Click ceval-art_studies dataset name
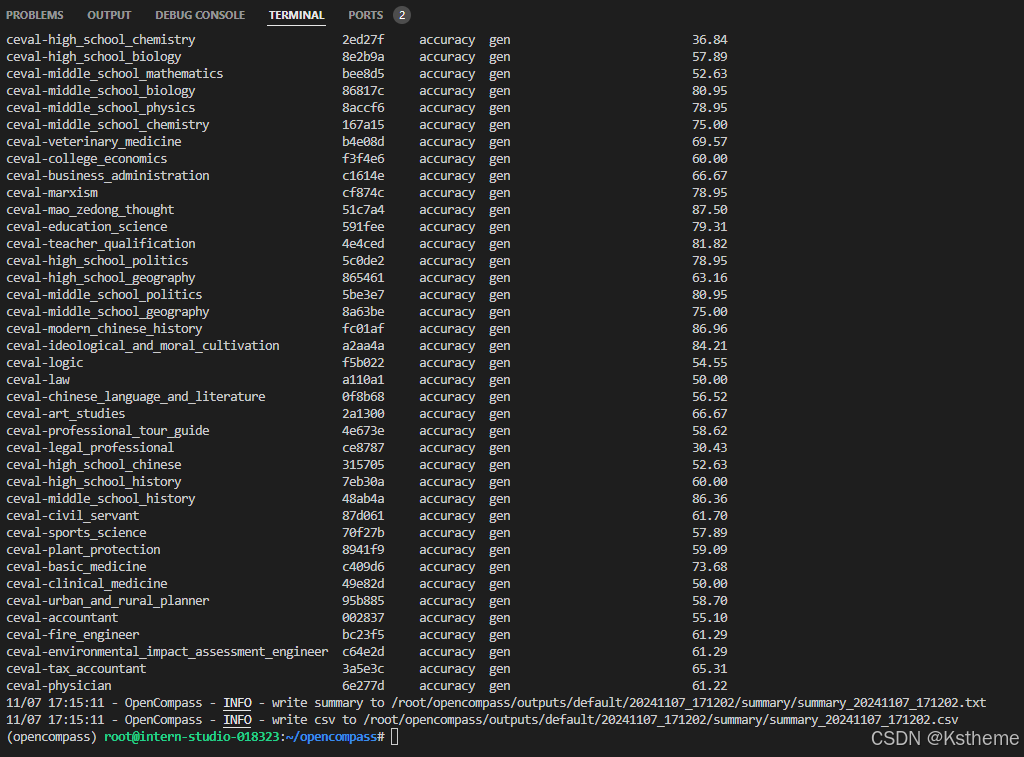 pyautogui.click(x=65, y=413)
